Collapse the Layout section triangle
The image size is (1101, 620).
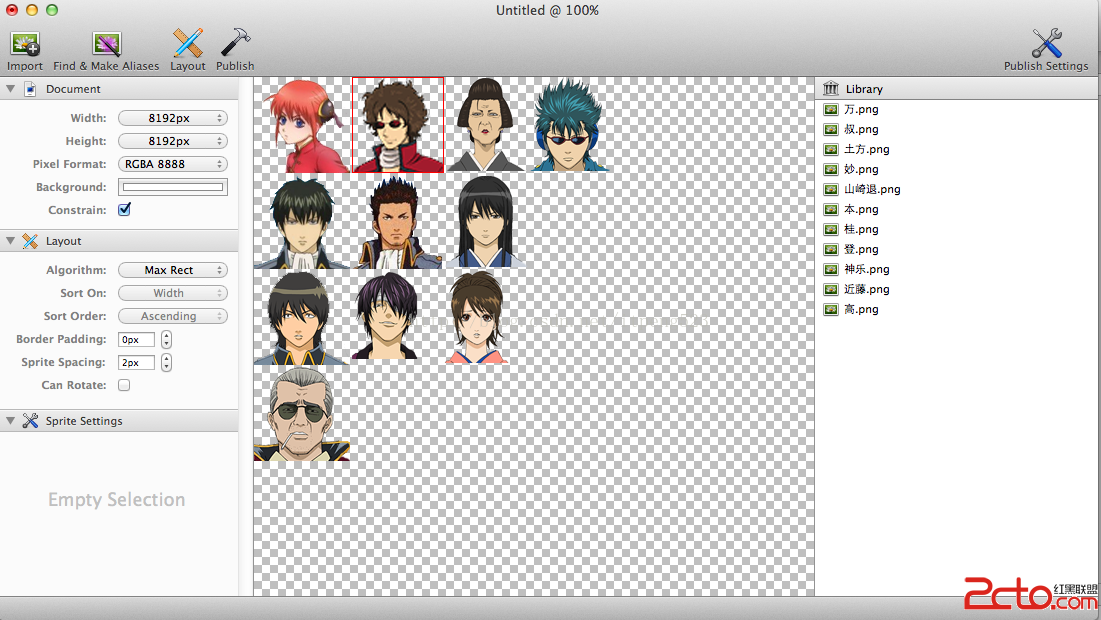pos(10,241)
